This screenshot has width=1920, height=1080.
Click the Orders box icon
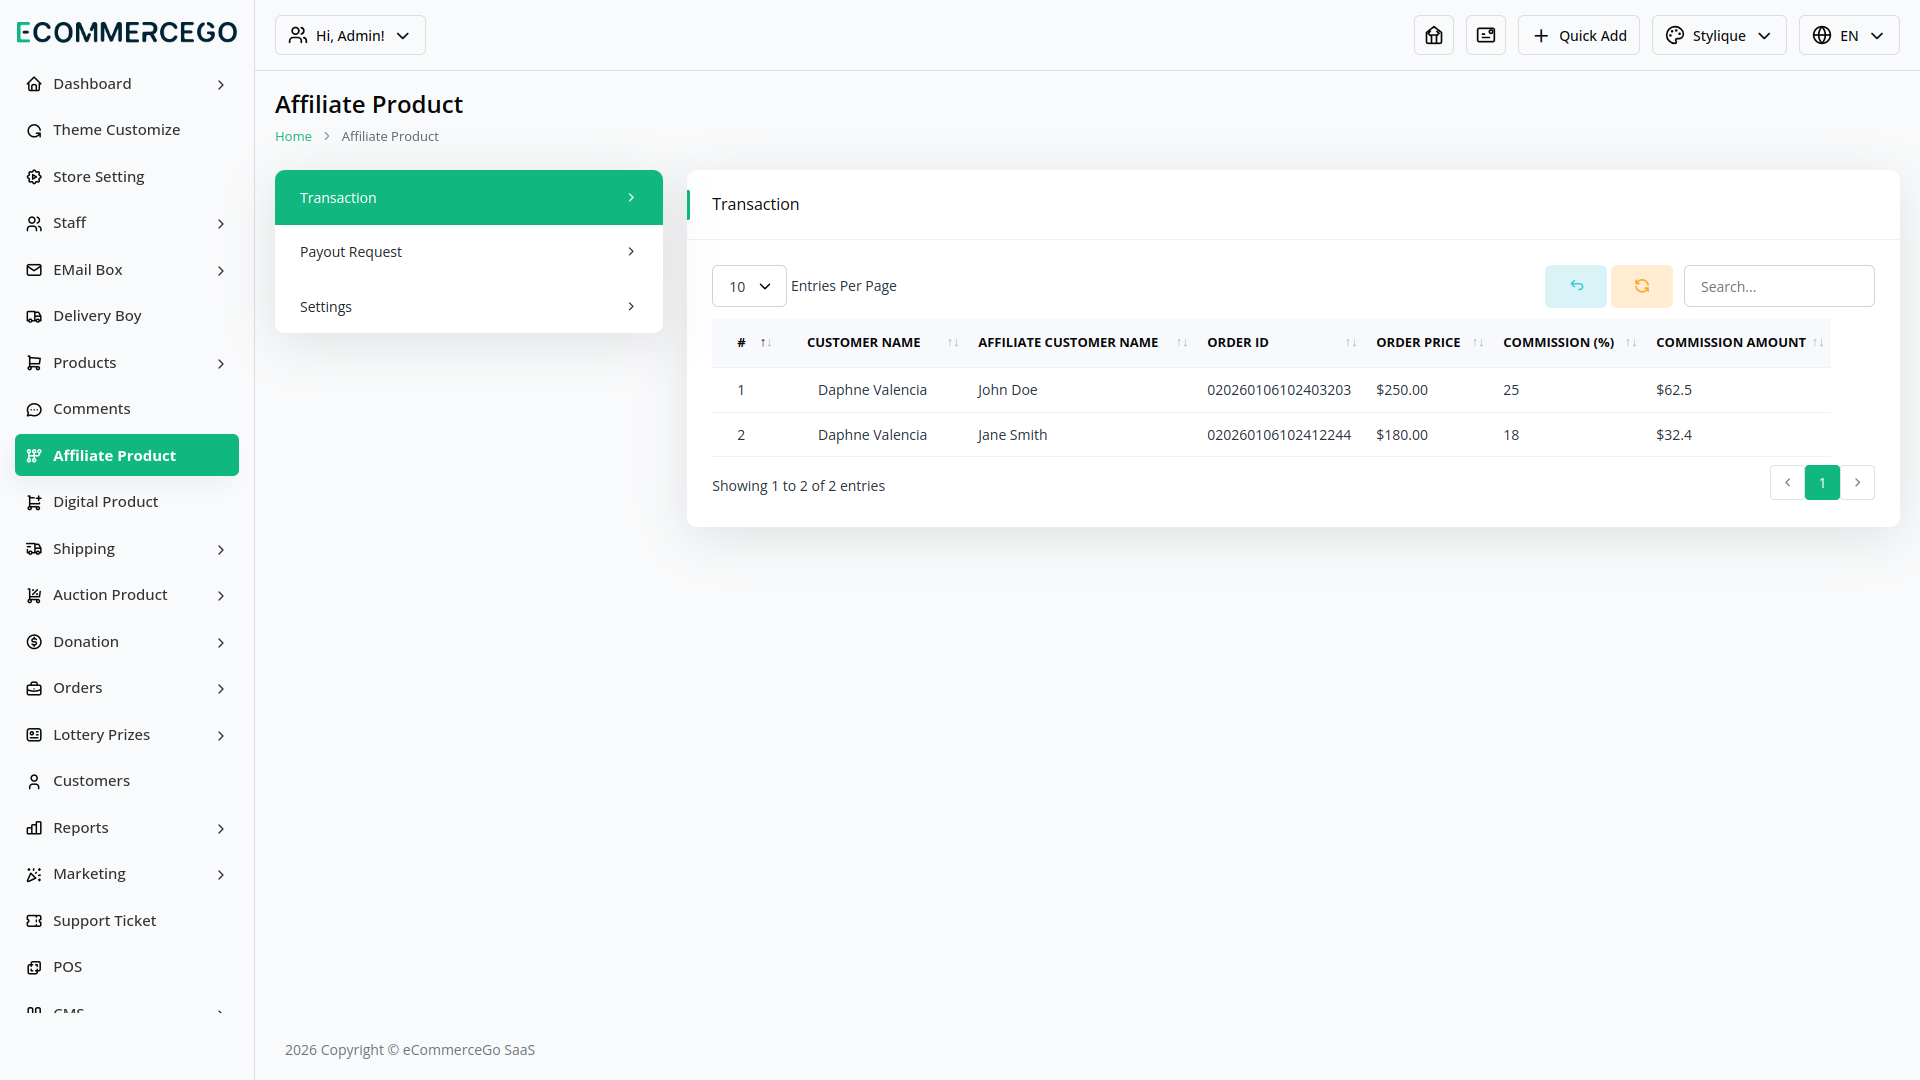click(34, 688)
